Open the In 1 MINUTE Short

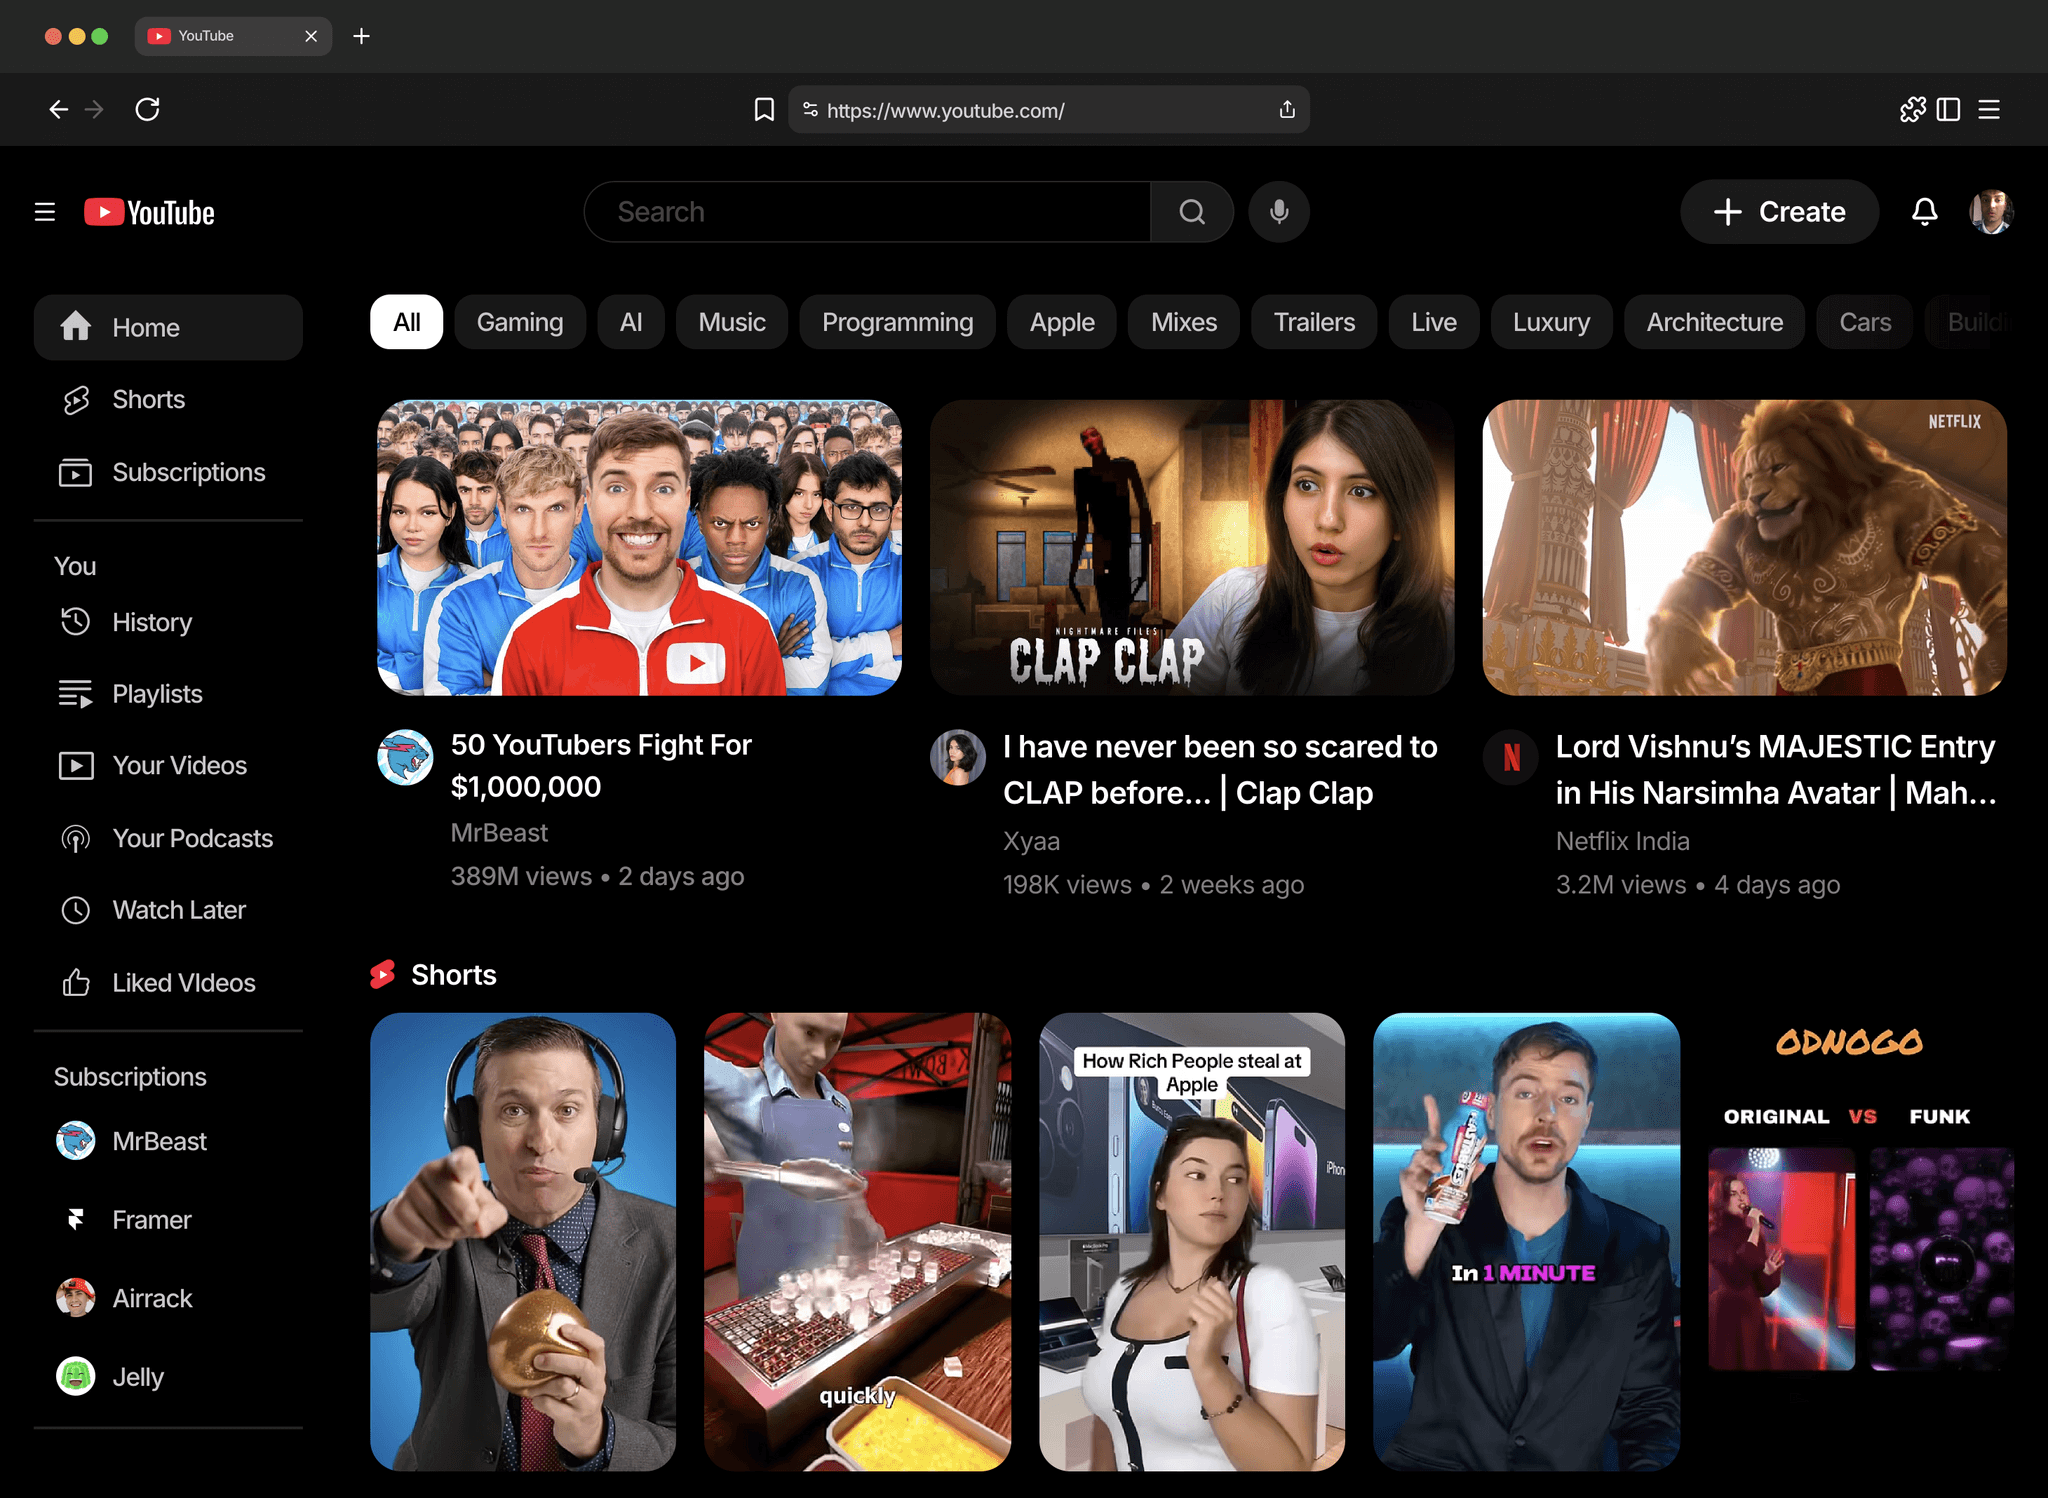coord(1526,1242)
